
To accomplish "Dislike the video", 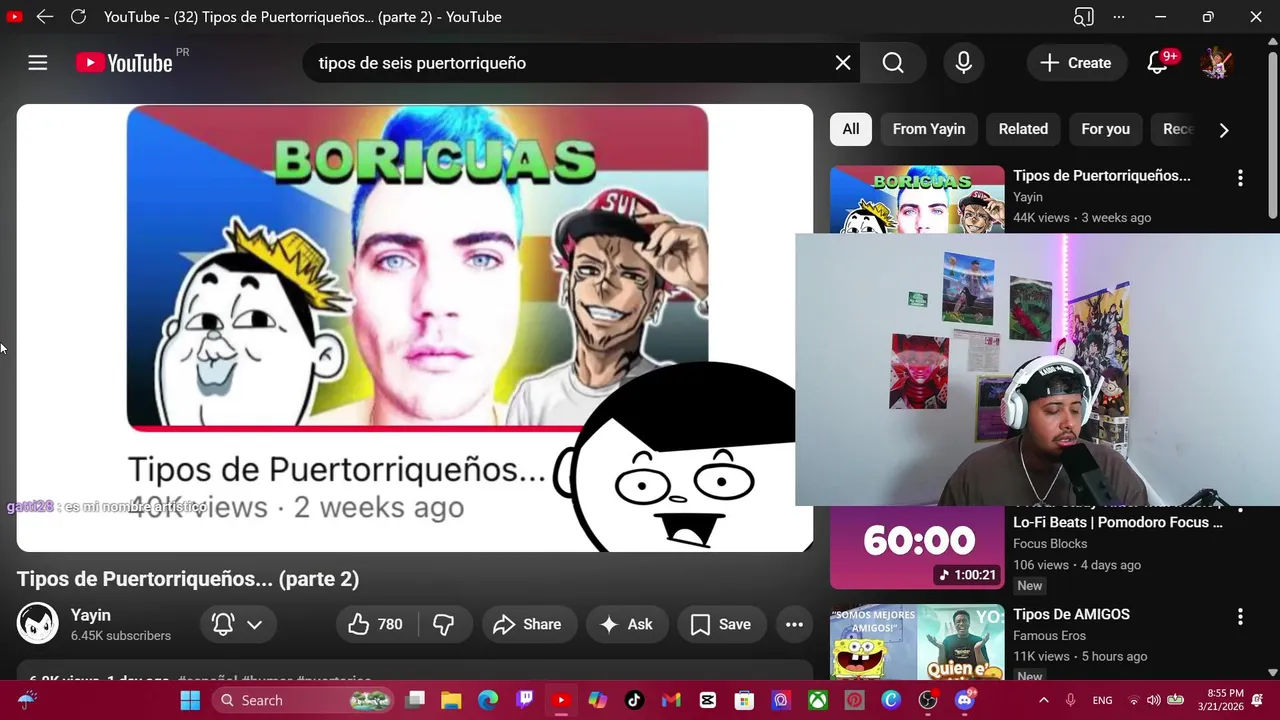I will click(x=444, y=624).
